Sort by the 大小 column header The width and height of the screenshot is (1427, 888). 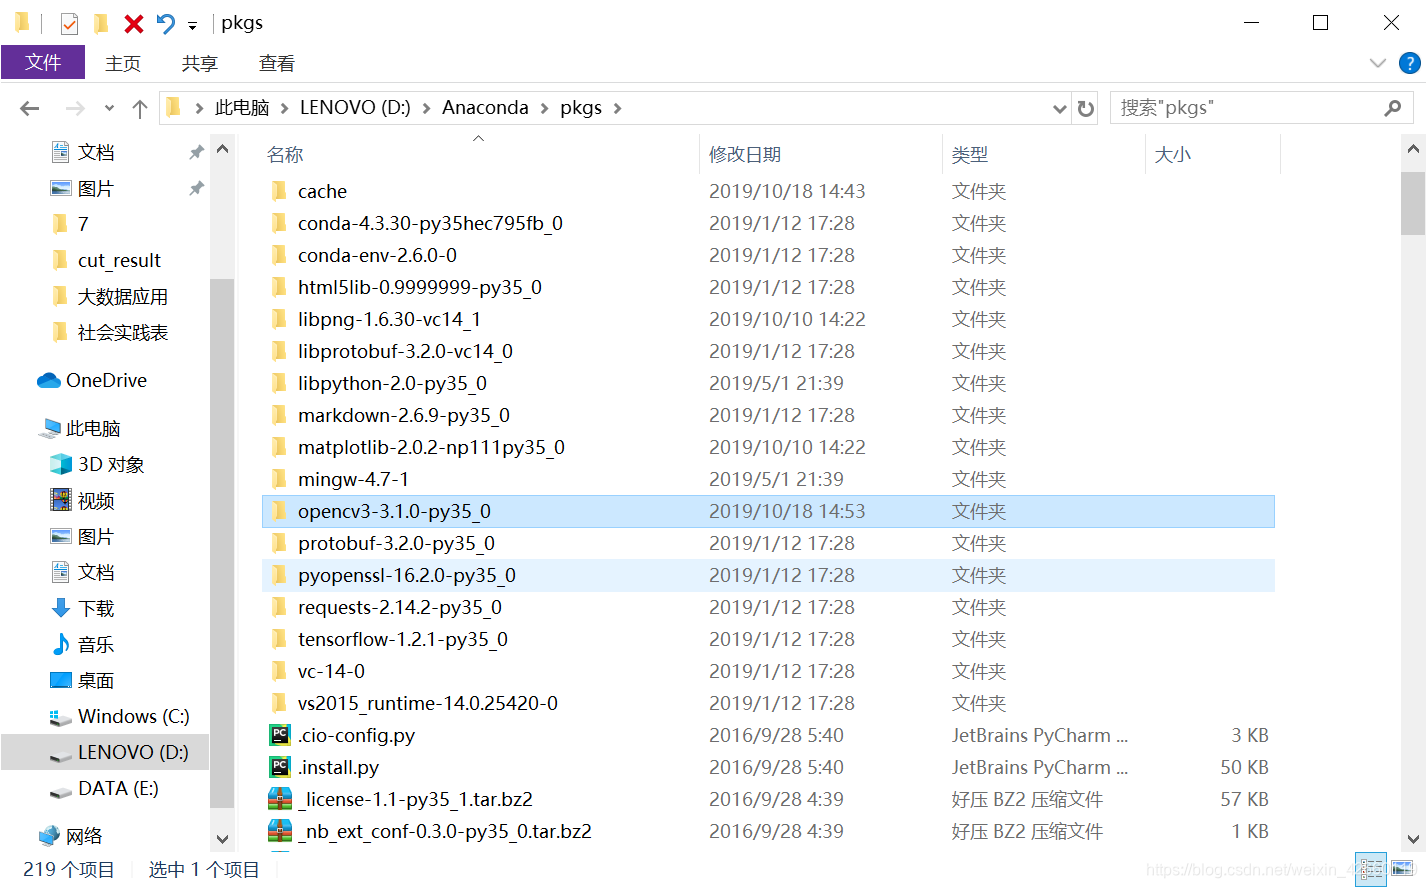[1173, 154]
